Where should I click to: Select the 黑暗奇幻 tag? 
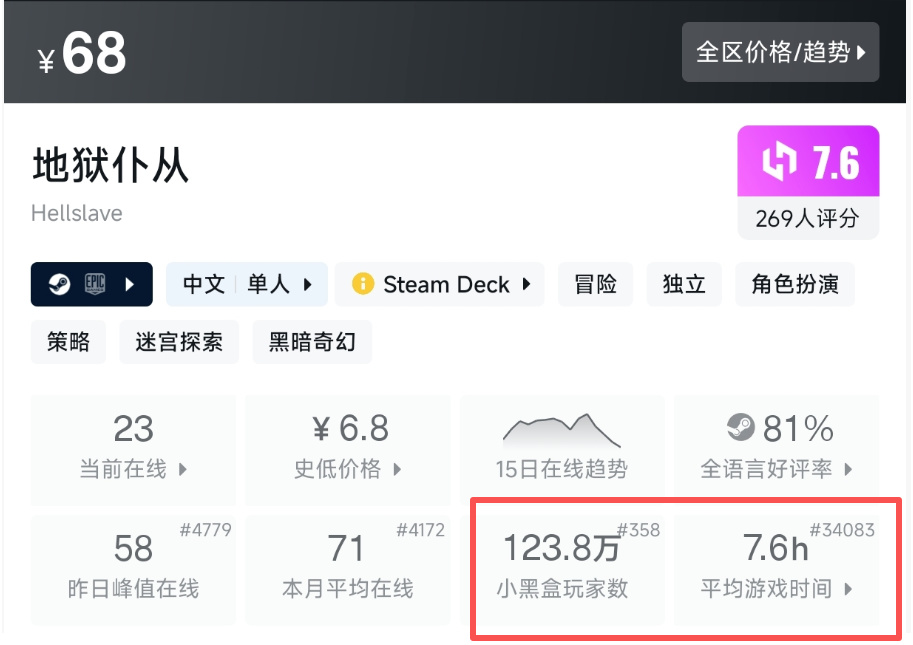(312, 342)
